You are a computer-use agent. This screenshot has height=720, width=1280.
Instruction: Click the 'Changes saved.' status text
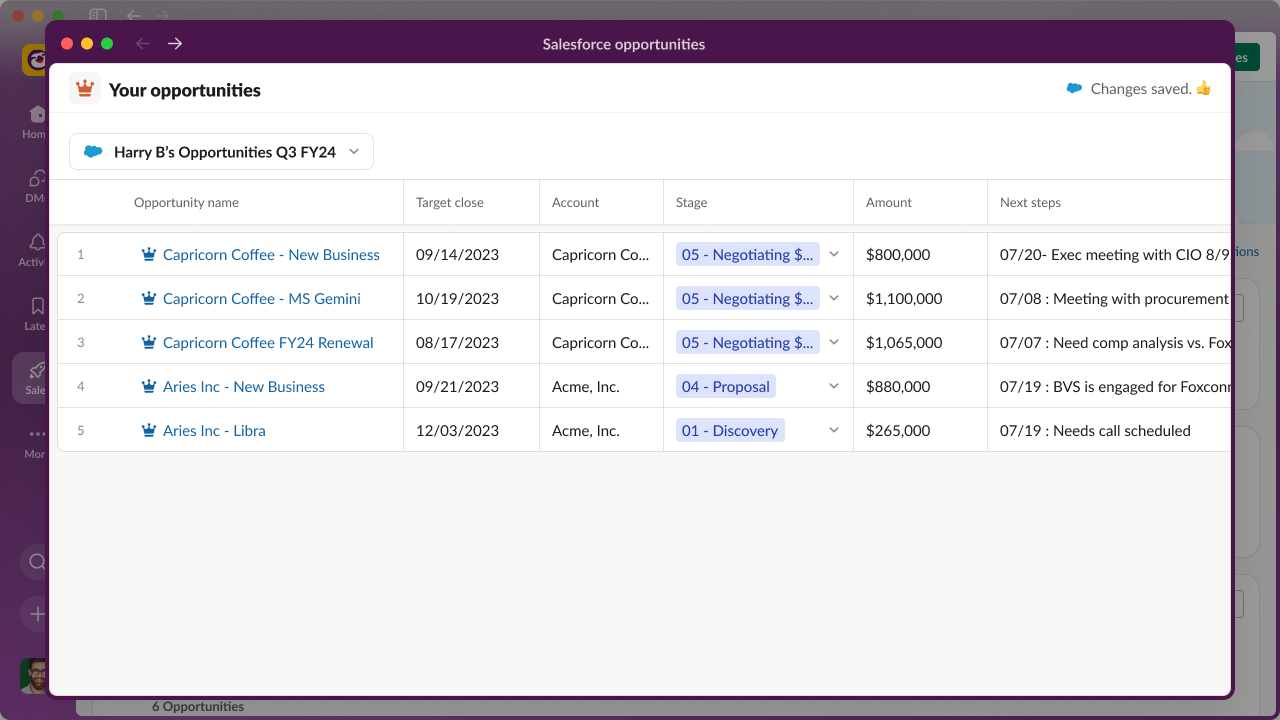click(x=1141, y=89)
